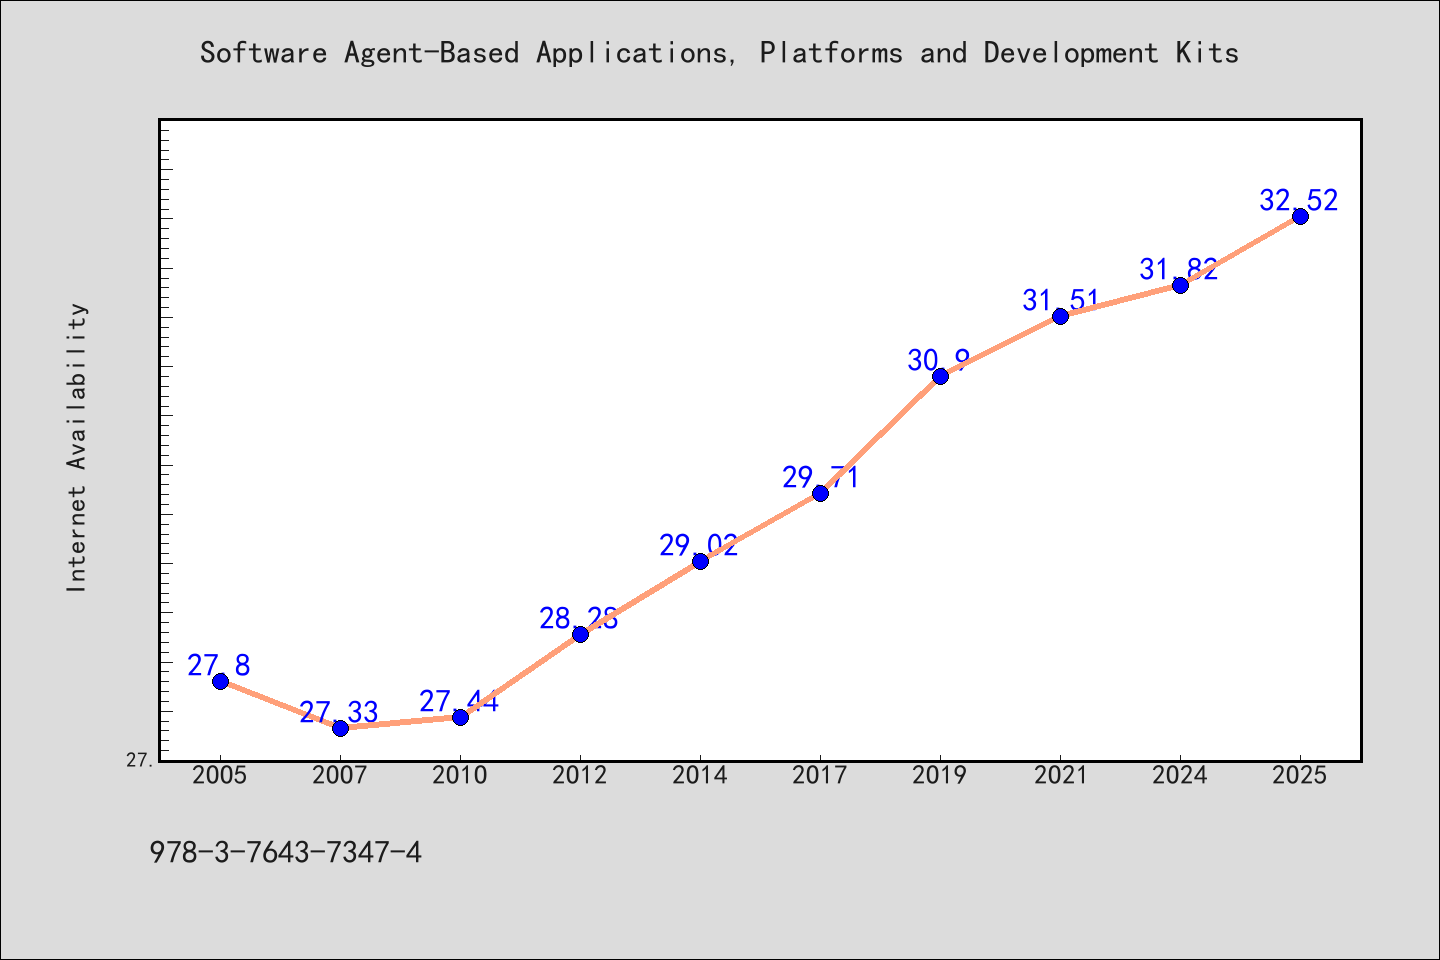Select the data point labeled 28.28
This screenshot has width=1440, height=960.
click(x=580, y=634)
